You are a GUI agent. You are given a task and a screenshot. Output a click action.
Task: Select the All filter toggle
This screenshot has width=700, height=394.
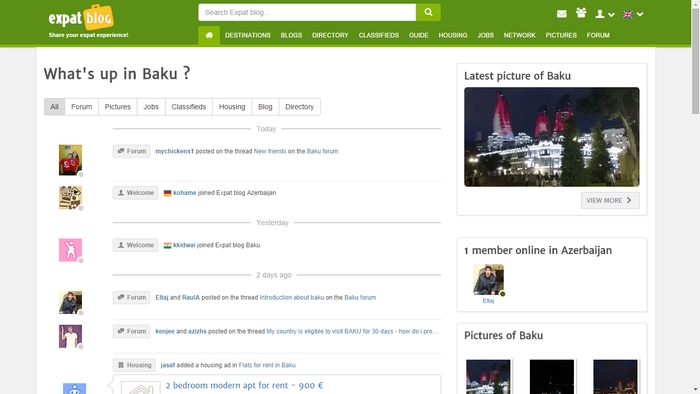tap(54, 107)
